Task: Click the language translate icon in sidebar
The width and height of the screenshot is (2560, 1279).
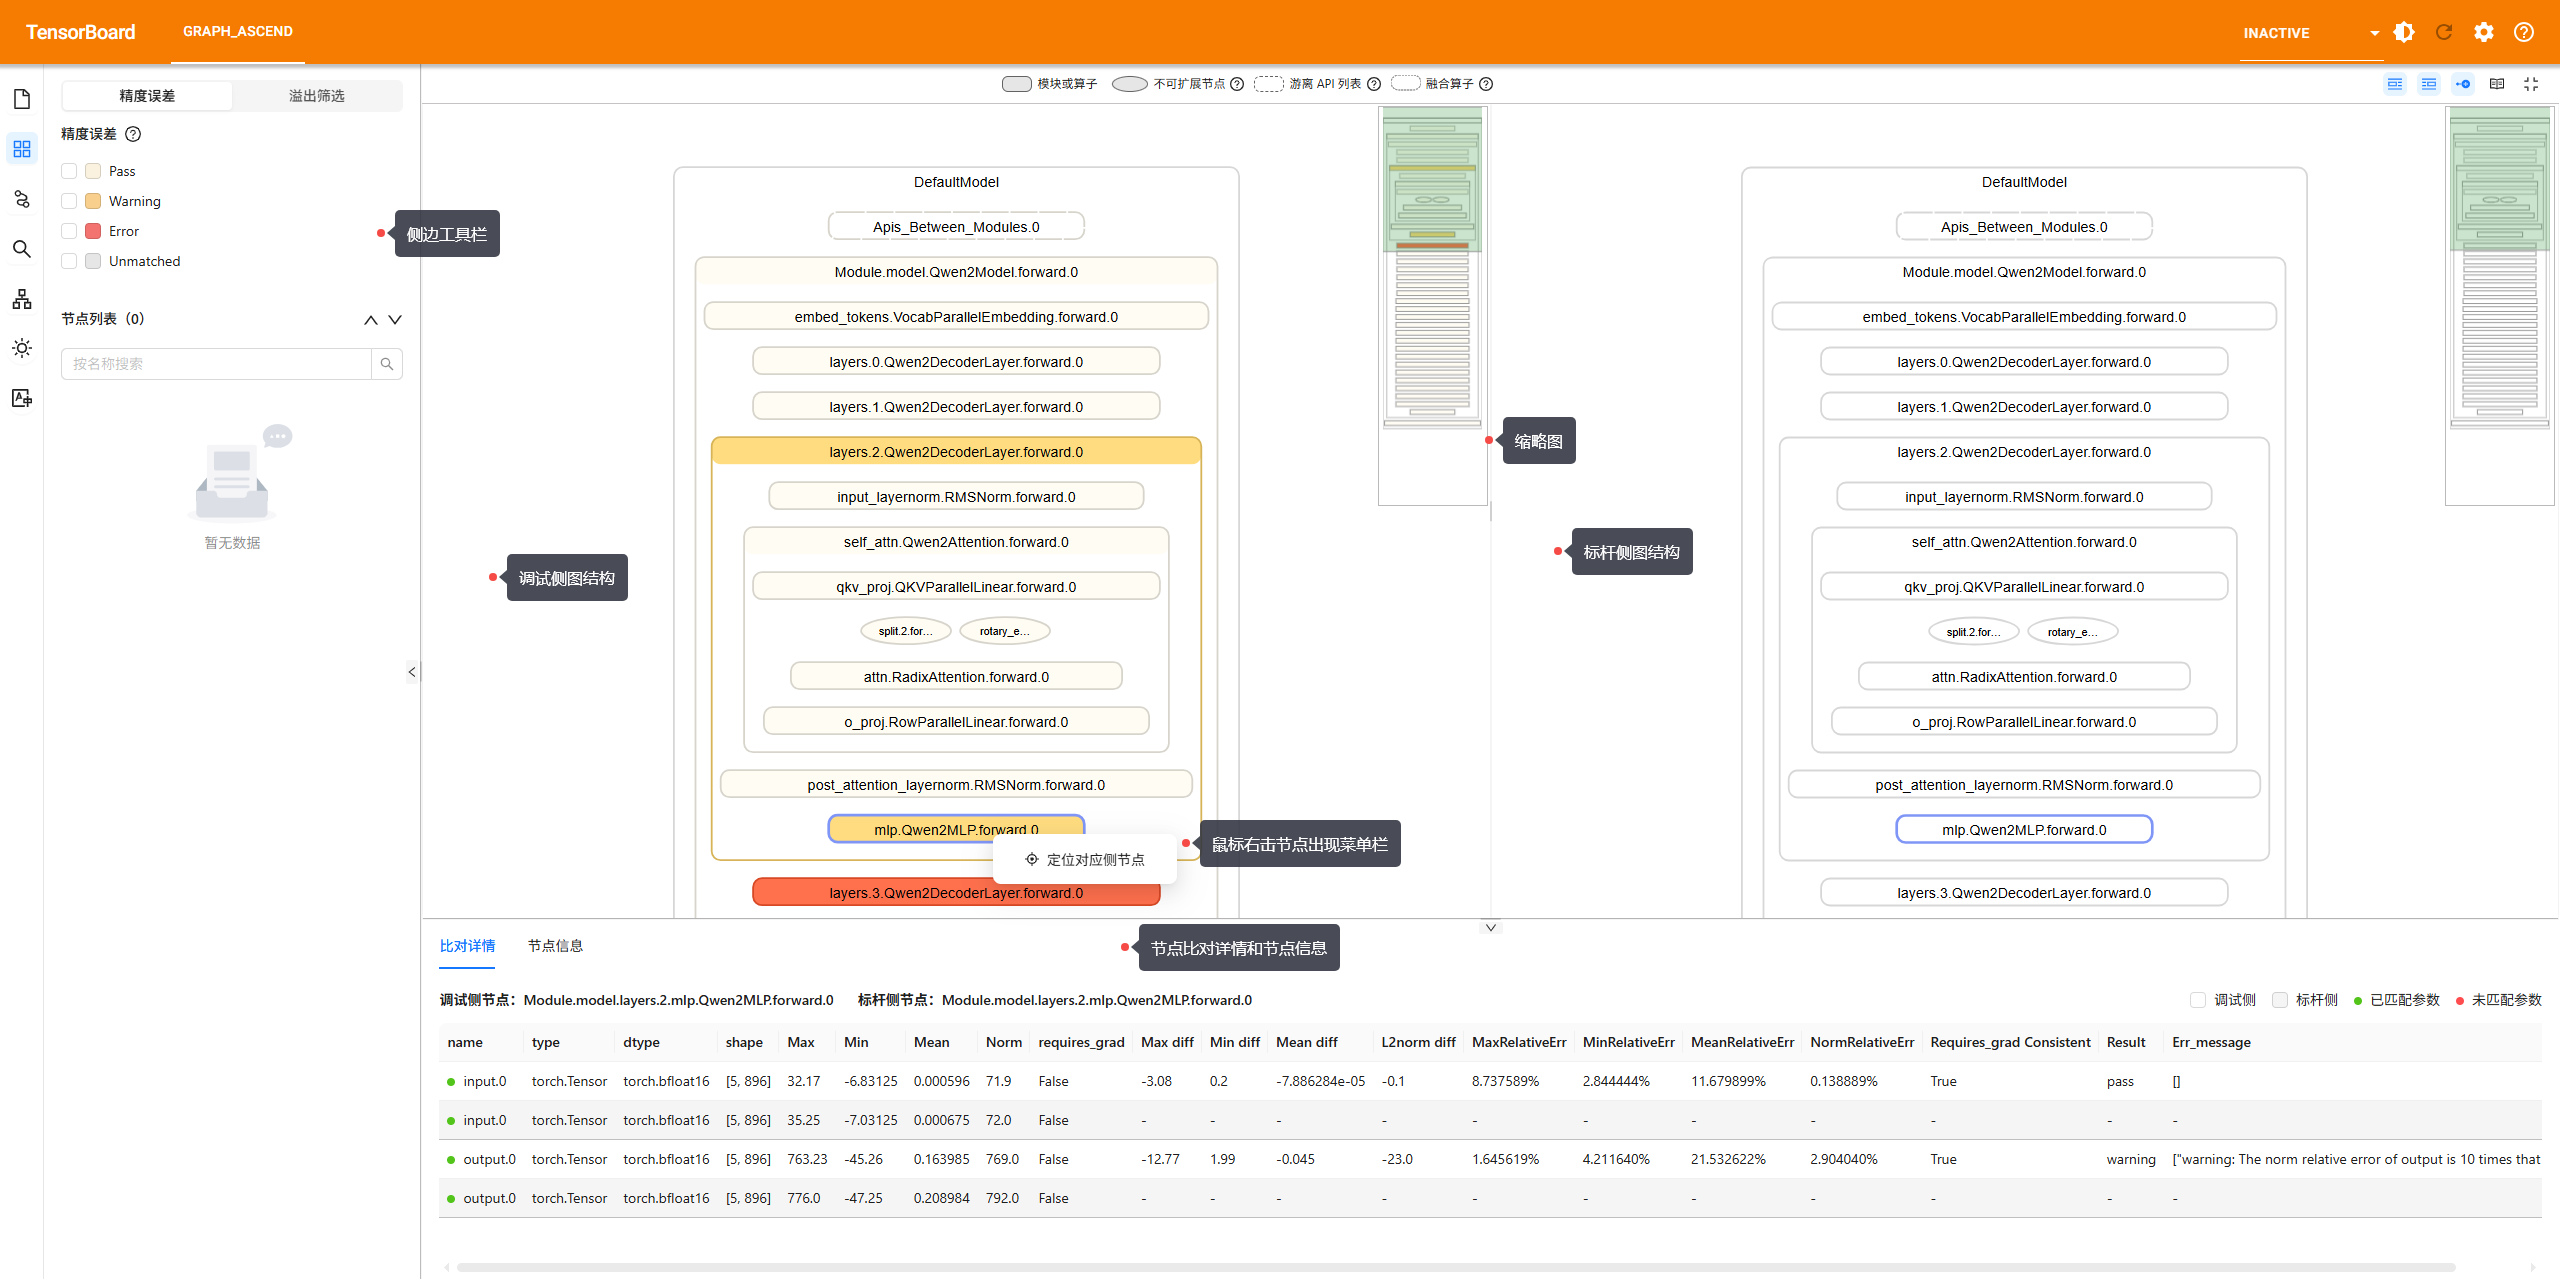Action: coord(22,398)
